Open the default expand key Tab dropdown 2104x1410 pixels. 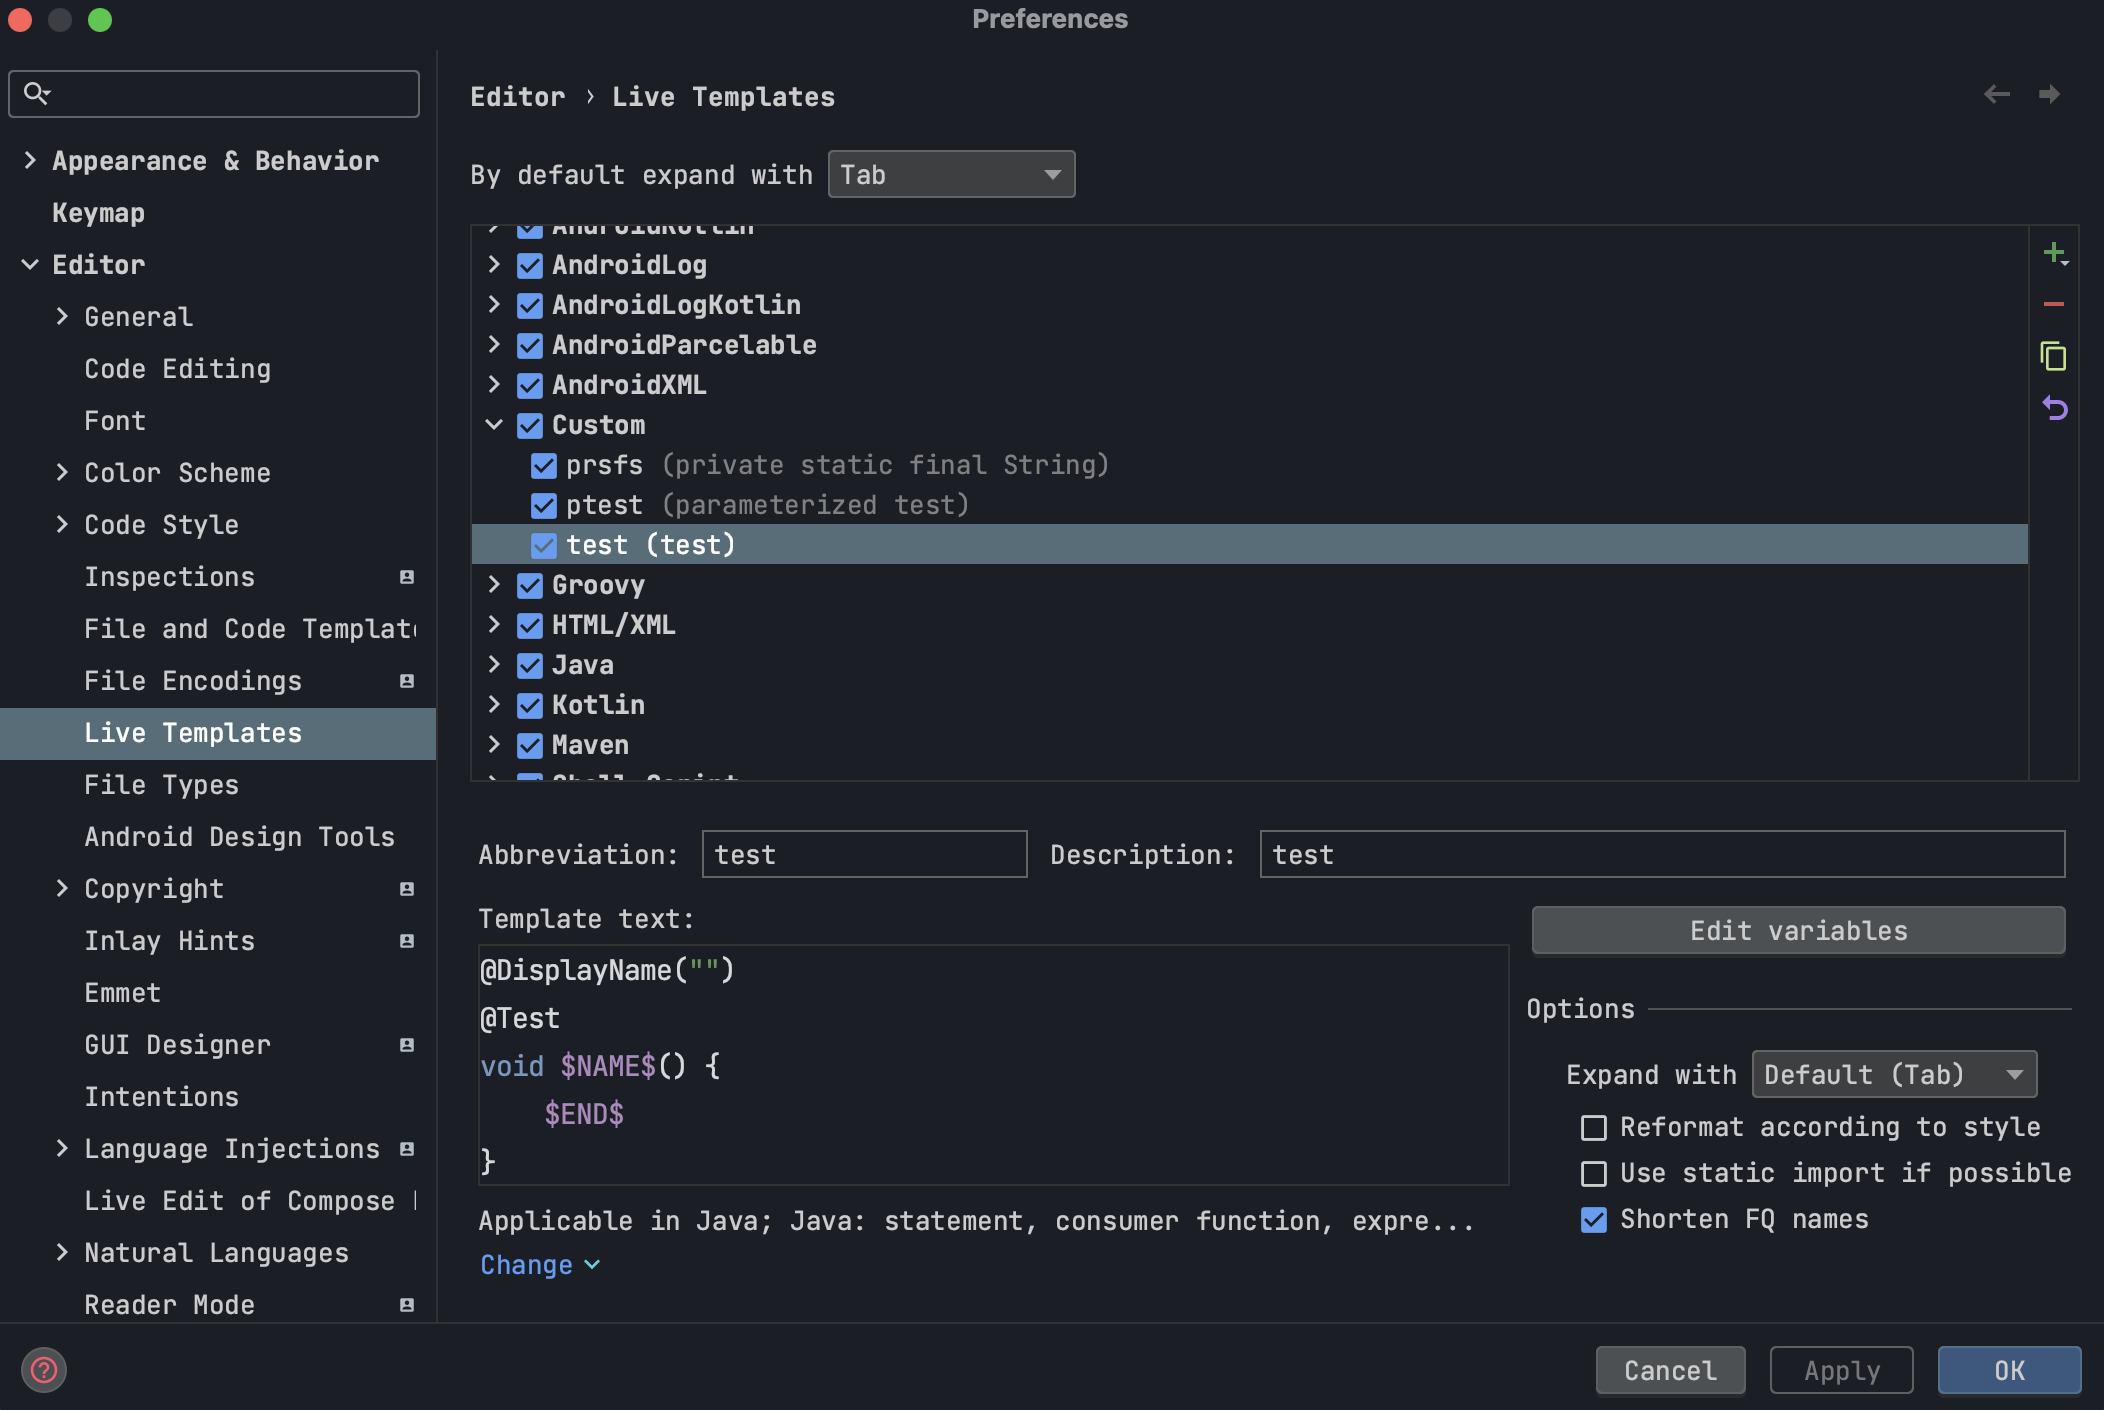951,175
